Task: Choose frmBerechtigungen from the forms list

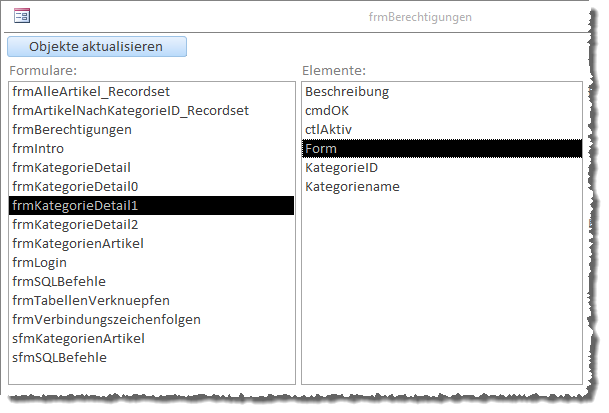Action: click(72, 129)
